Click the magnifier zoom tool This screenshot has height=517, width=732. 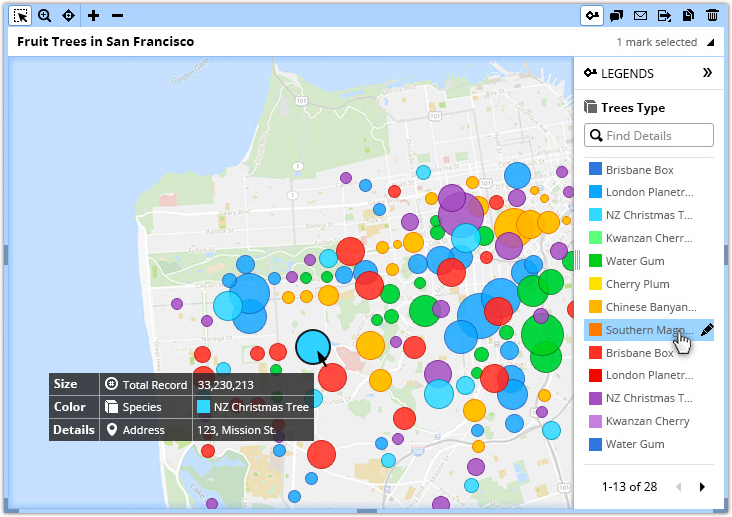(44, 15)
